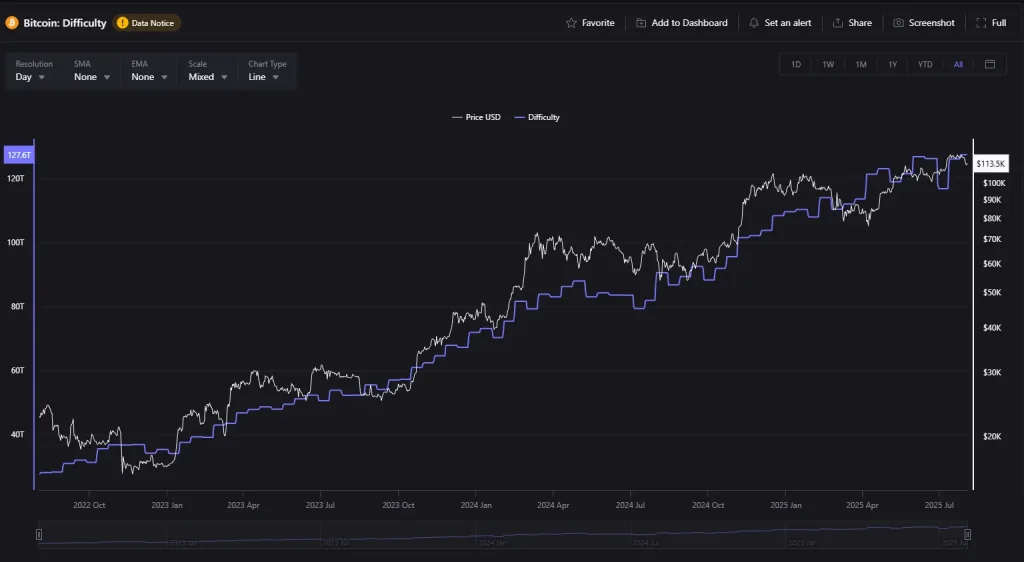This screenshot has width=1024, height=562.
Task: Click the 120T difficulty axis label
Action: (x=16, y=178)
